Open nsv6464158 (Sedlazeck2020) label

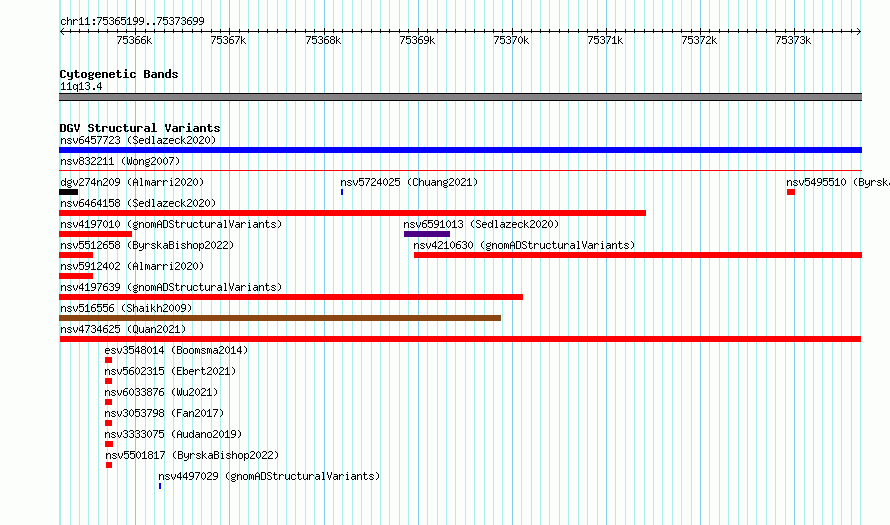click(x=138, y=203)
